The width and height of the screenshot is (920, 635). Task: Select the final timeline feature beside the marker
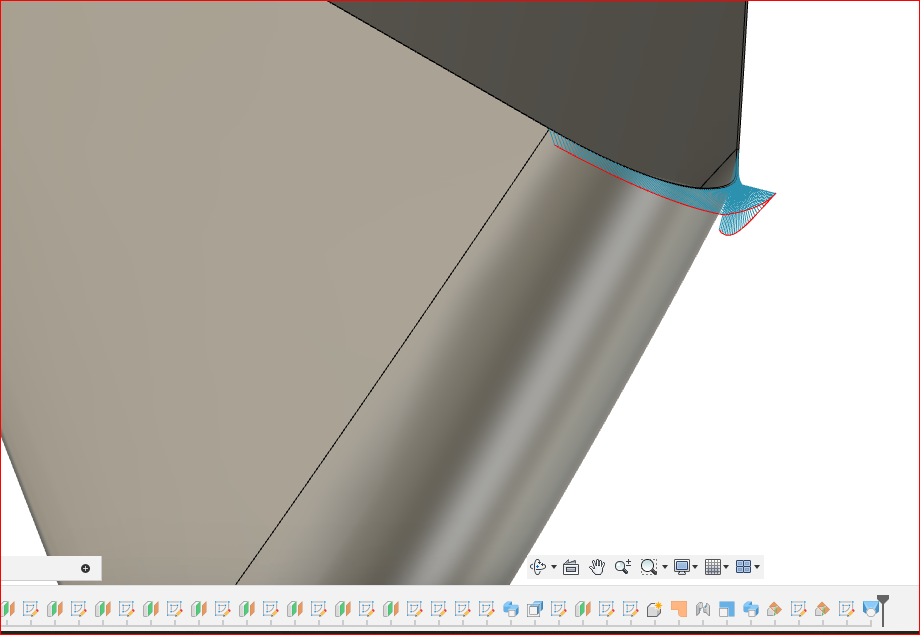[870, 609]
